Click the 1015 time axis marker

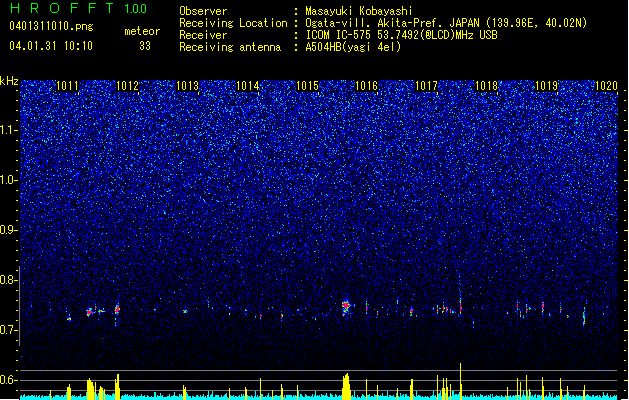pos(307,86)
